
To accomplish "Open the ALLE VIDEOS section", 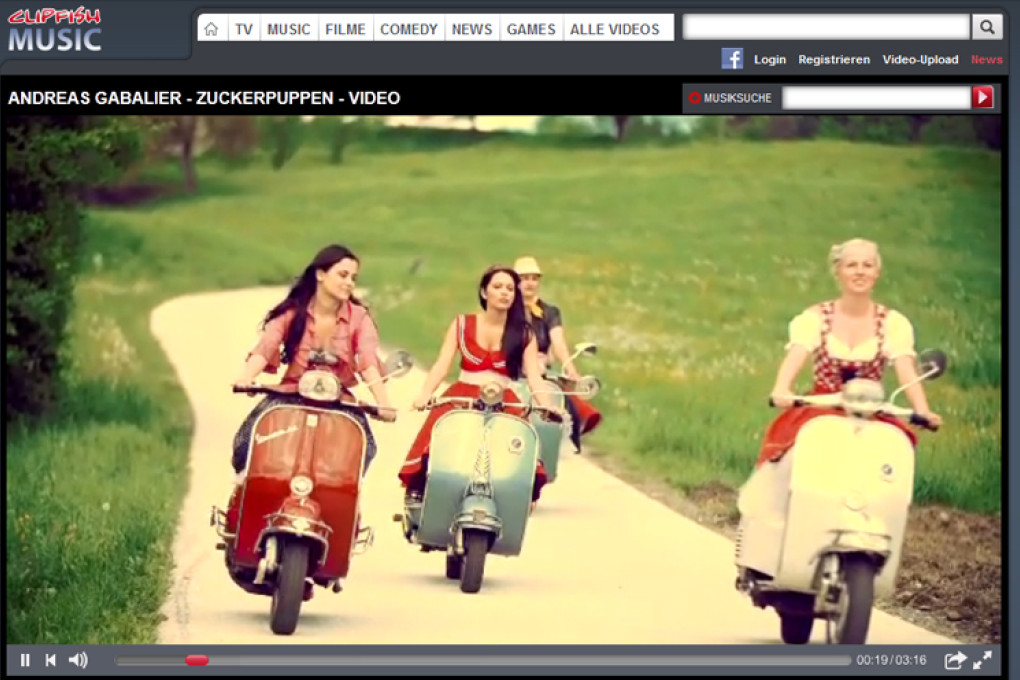I will pos(615,29).
